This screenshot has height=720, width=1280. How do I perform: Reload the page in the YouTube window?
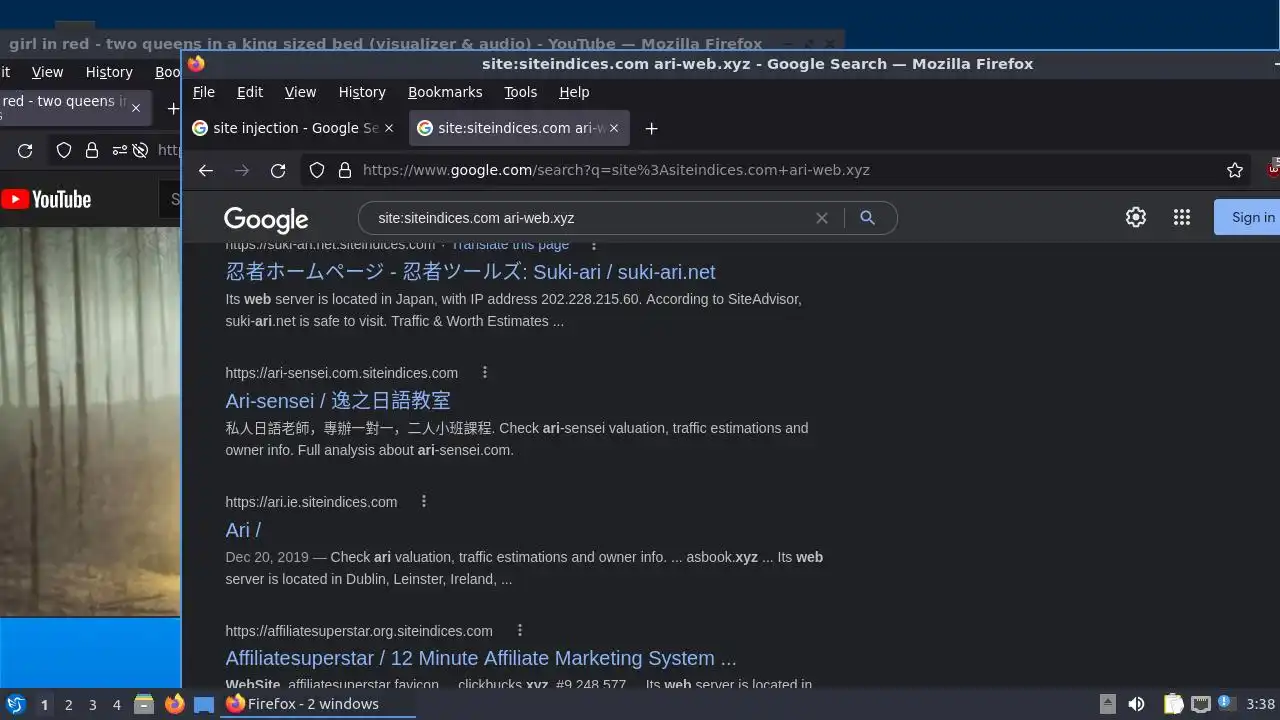25,150
